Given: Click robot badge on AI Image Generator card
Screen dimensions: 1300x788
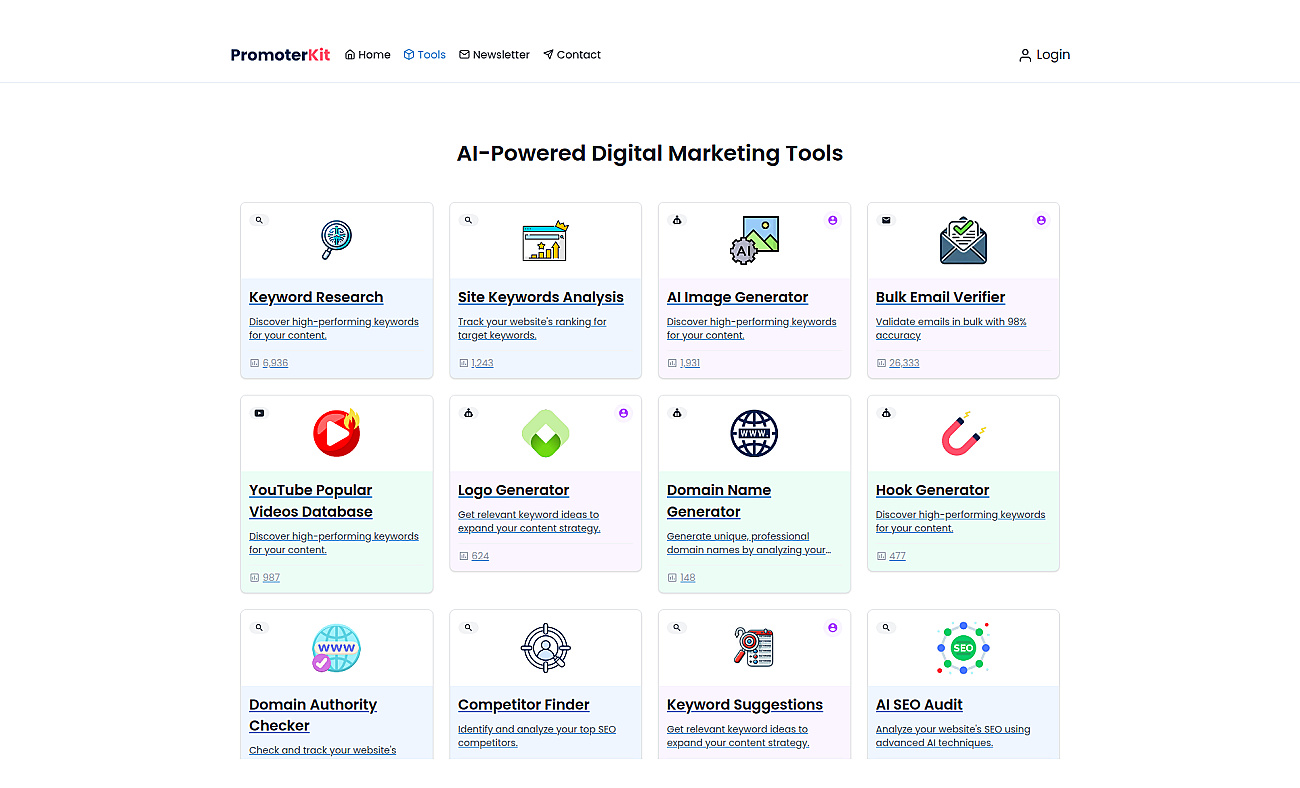Looking at the screenshot, I should [677, 220].
